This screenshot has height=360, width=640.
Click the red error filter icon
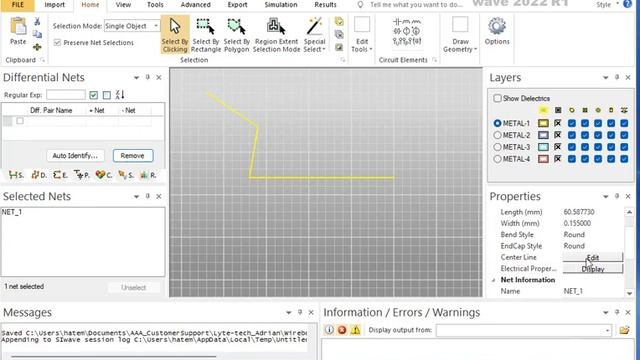(x=342, y=330)
